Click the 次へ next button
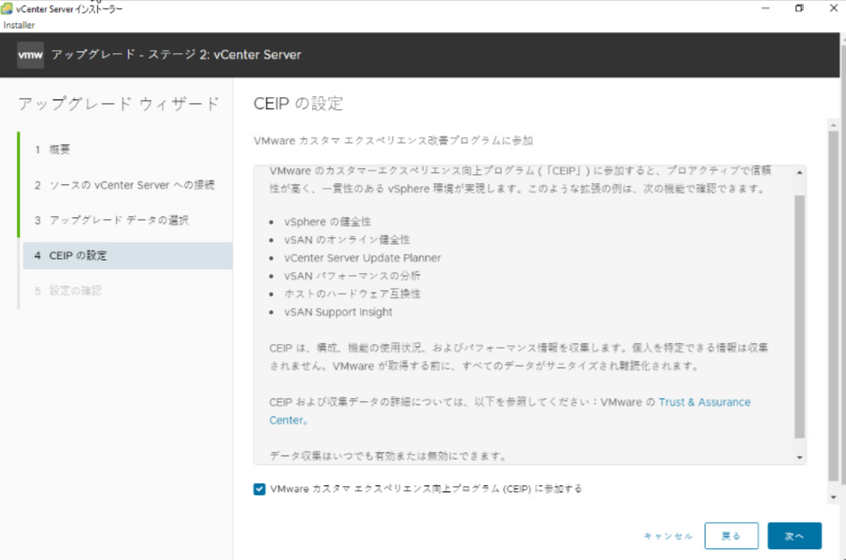Image resolution: width=846 pixels, height=560 pixels. (794, 536)
